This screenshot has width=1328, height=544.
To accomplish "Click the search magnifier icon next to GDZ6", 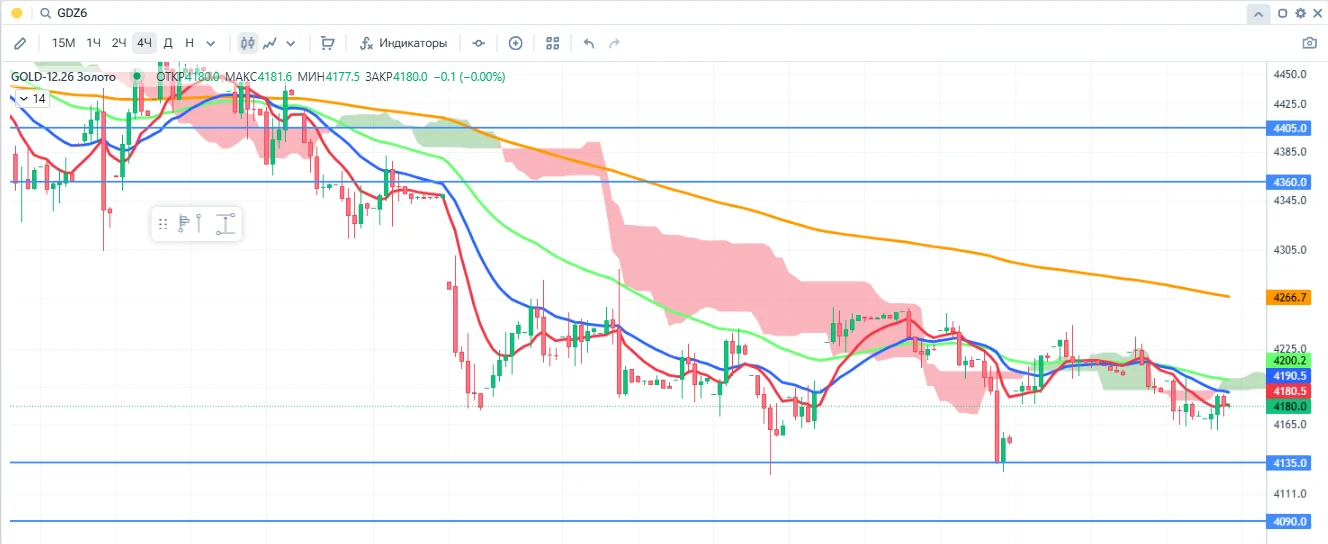I will tap(45, 14).
